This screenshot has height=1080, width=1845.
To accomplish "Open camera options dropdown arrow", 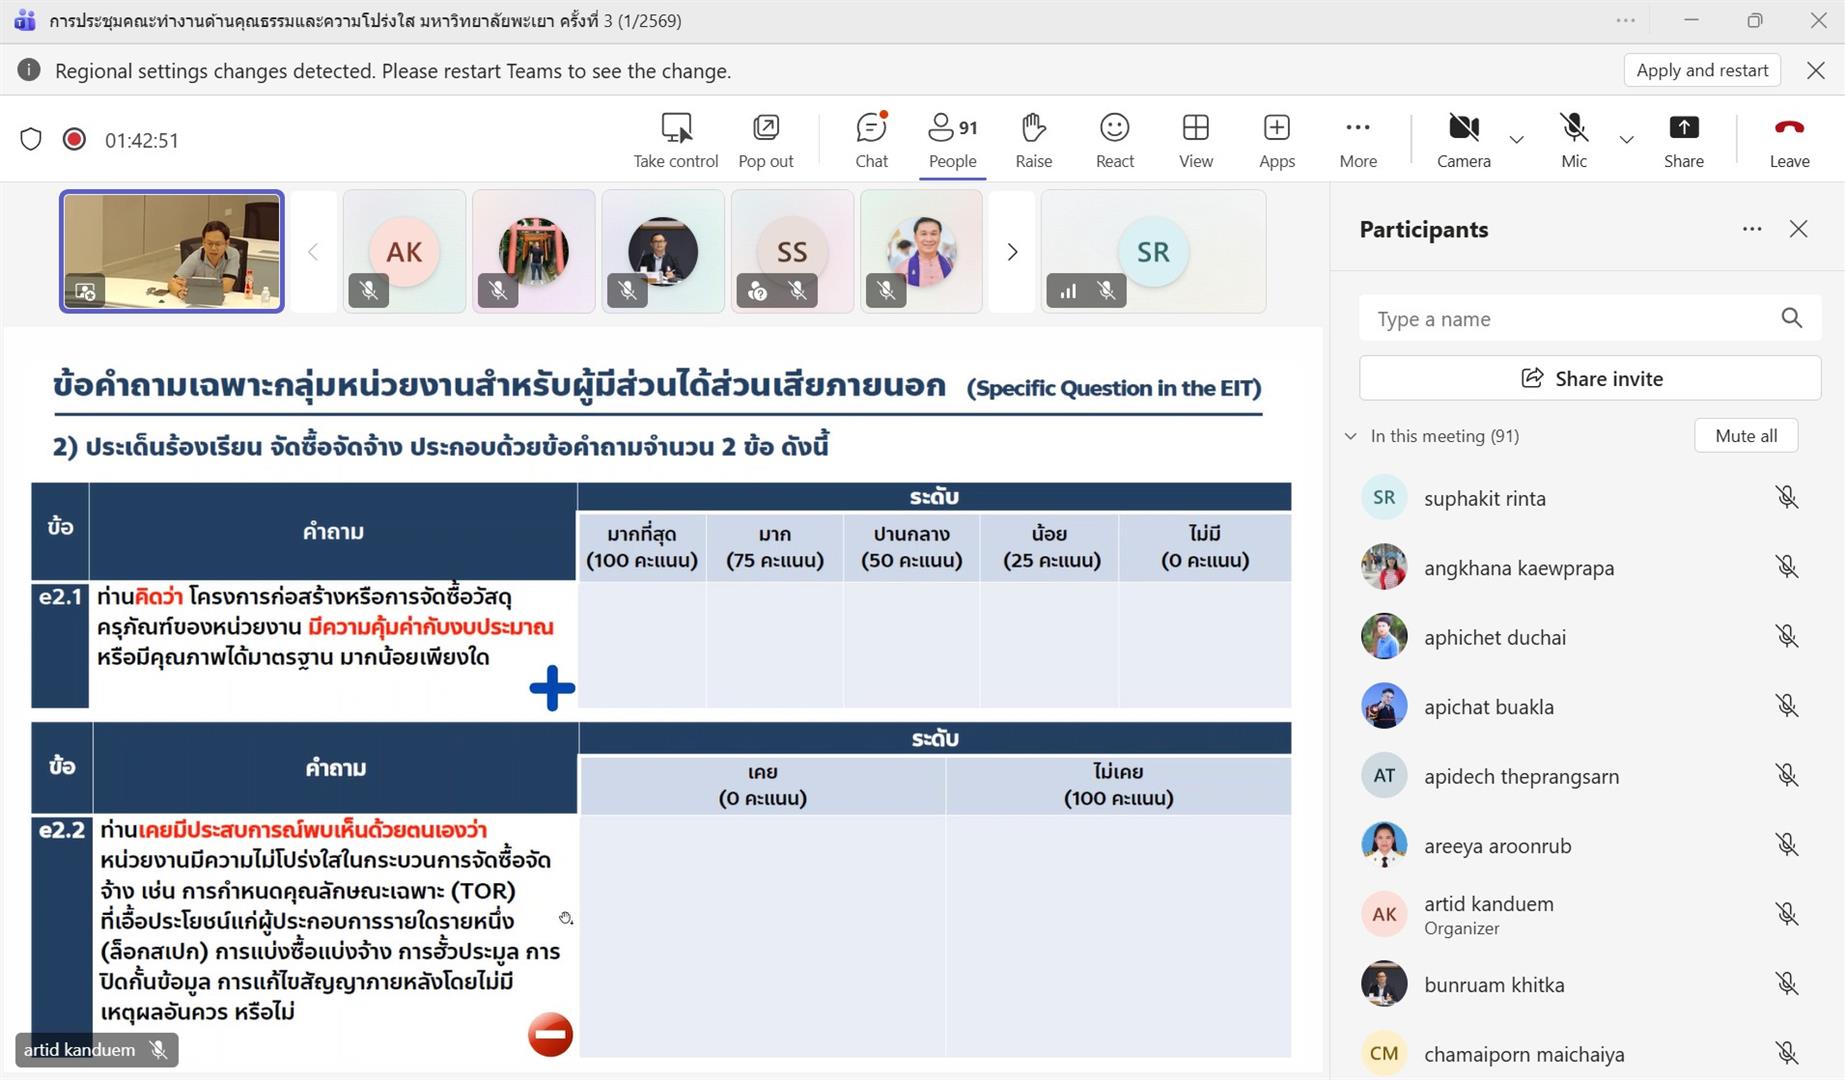I will click(x=1517, y=140).
